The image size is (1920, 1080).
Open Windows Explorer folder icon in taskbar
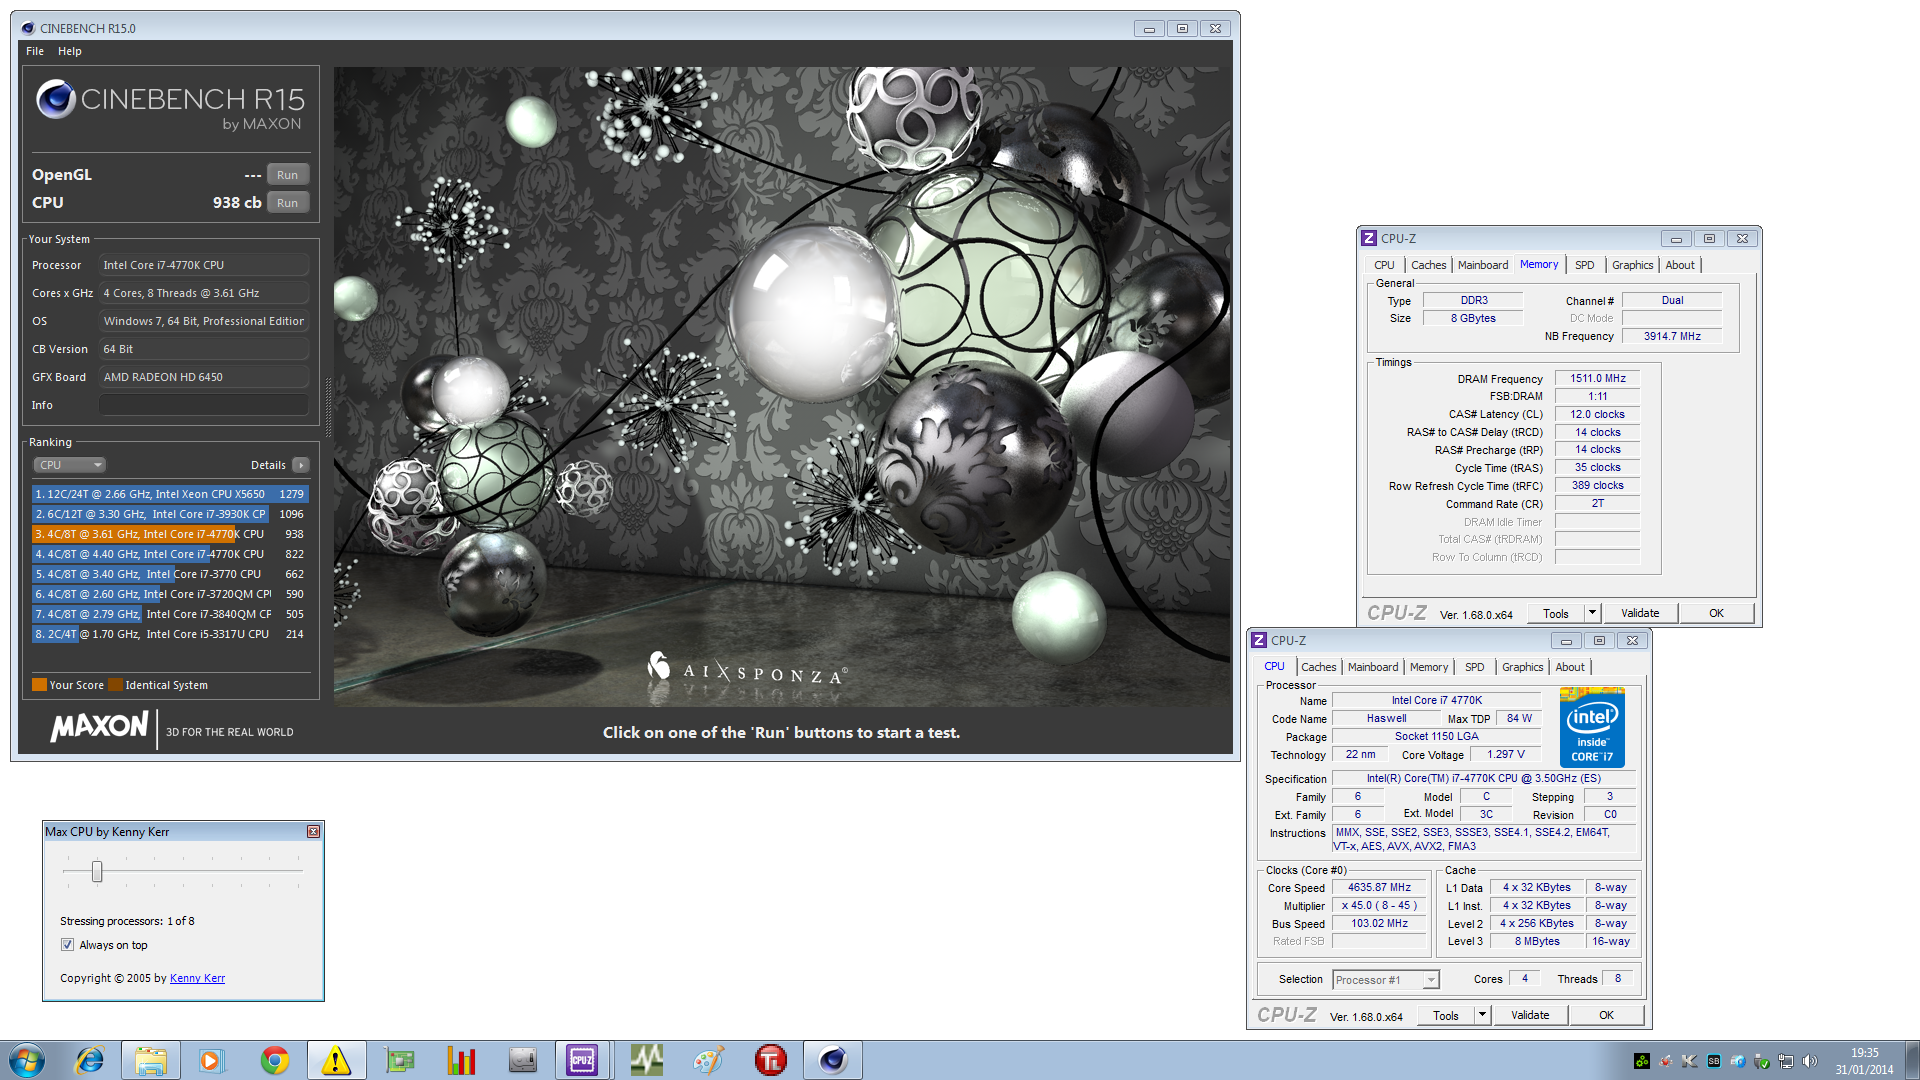pos(151,1060)
